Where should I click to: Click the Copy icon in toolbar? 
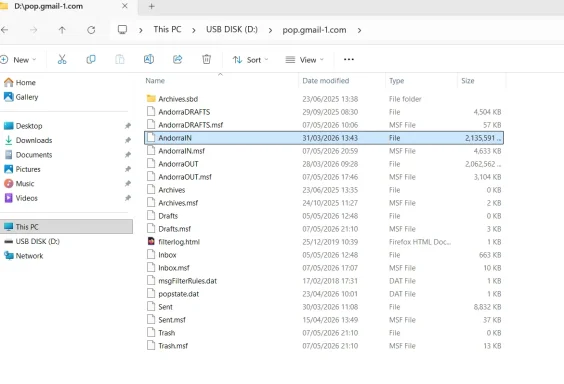click(91, 59)
